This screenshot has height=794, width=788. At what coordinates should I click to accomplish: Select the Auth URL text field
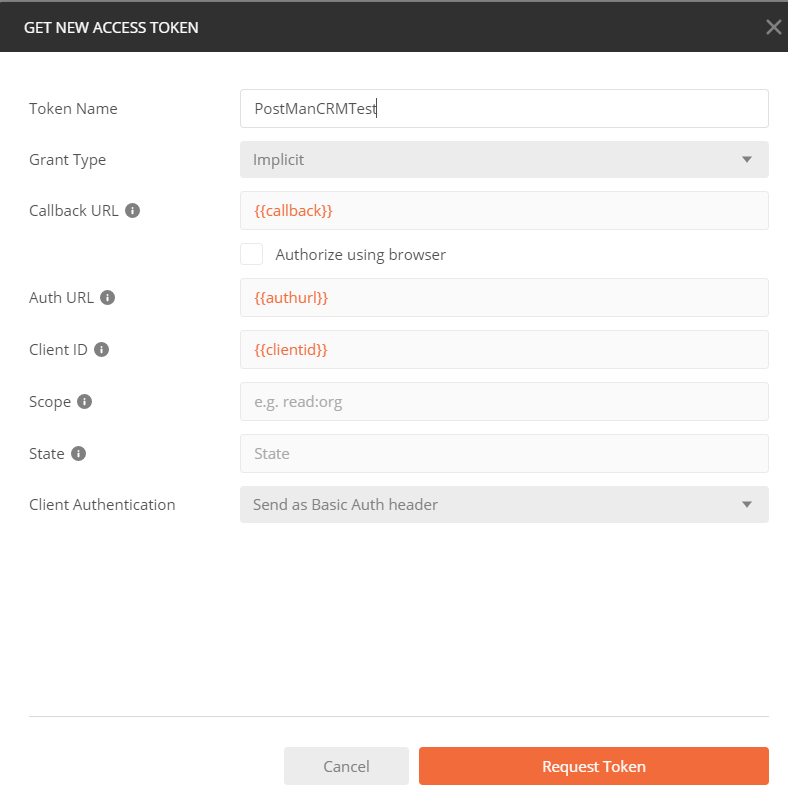coord(503,298)
